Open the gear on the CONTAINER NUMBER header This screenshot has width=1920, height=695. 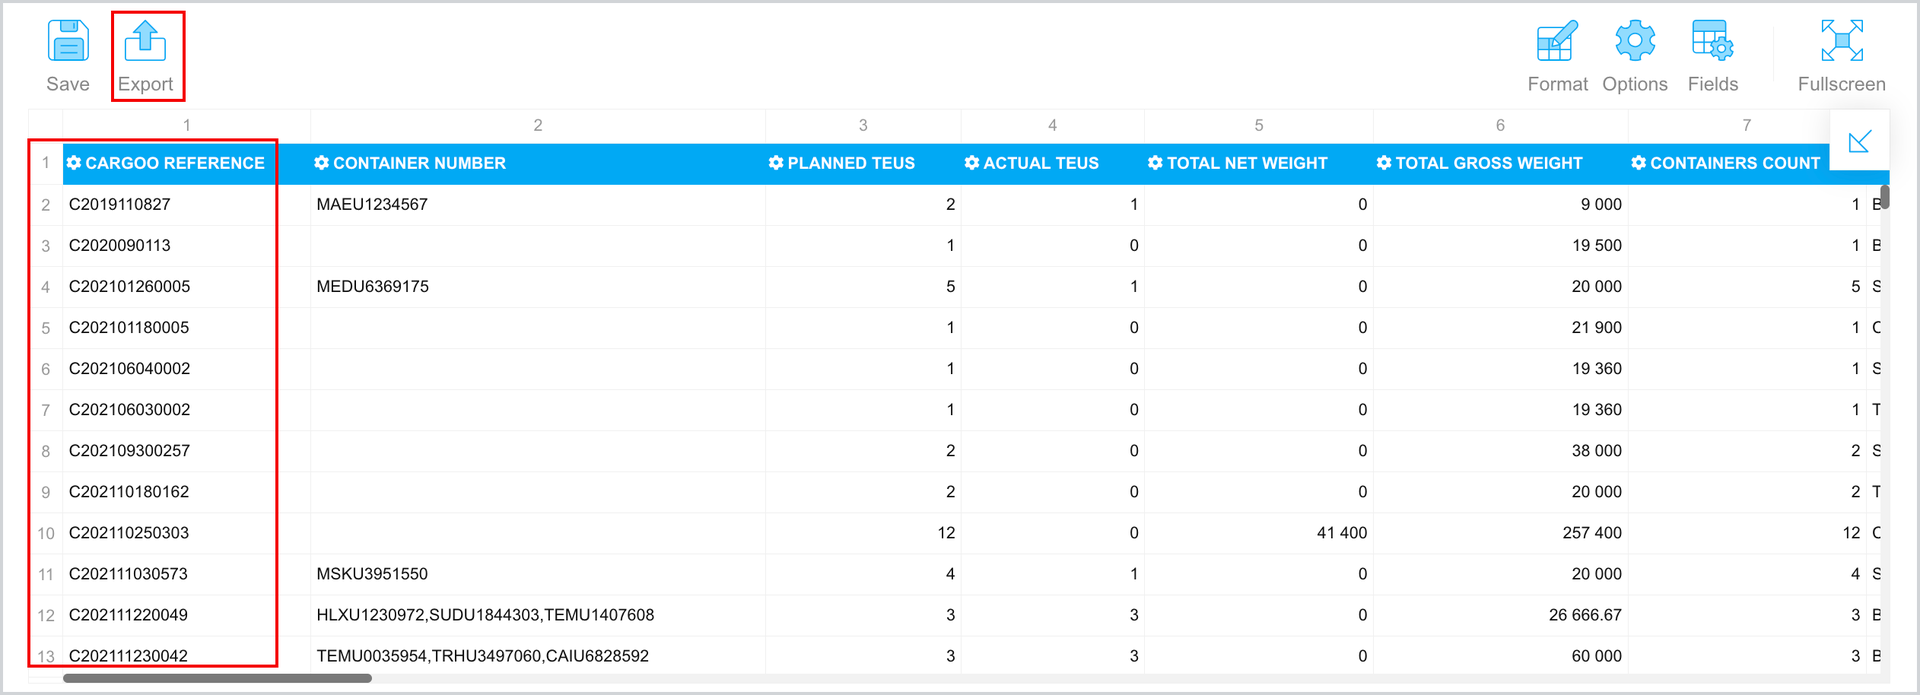point(321,163)
